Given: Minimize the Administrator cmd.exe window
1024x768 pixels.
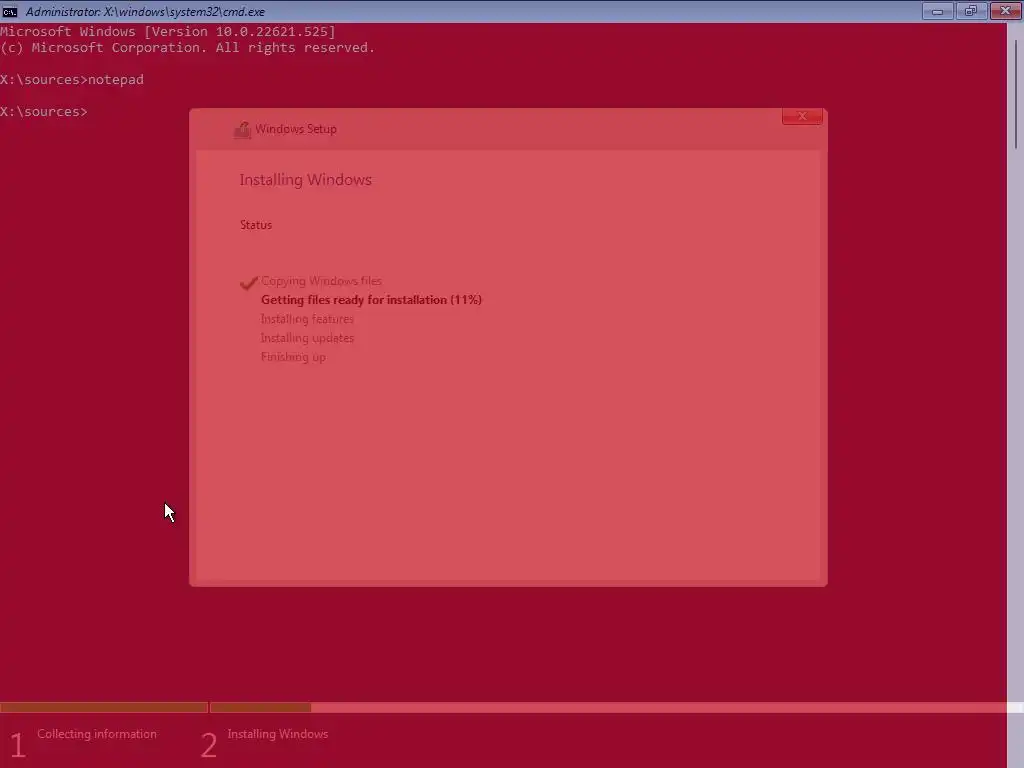Looking at the screenshot, I should pyautogui.click(x=937, y=10).
